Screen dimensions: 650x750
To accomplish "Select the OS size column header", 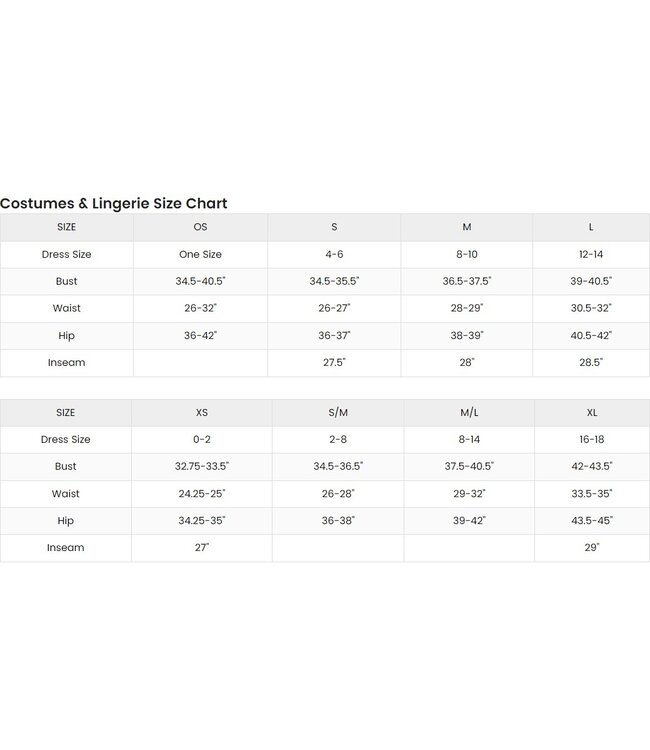I will 200,227.
